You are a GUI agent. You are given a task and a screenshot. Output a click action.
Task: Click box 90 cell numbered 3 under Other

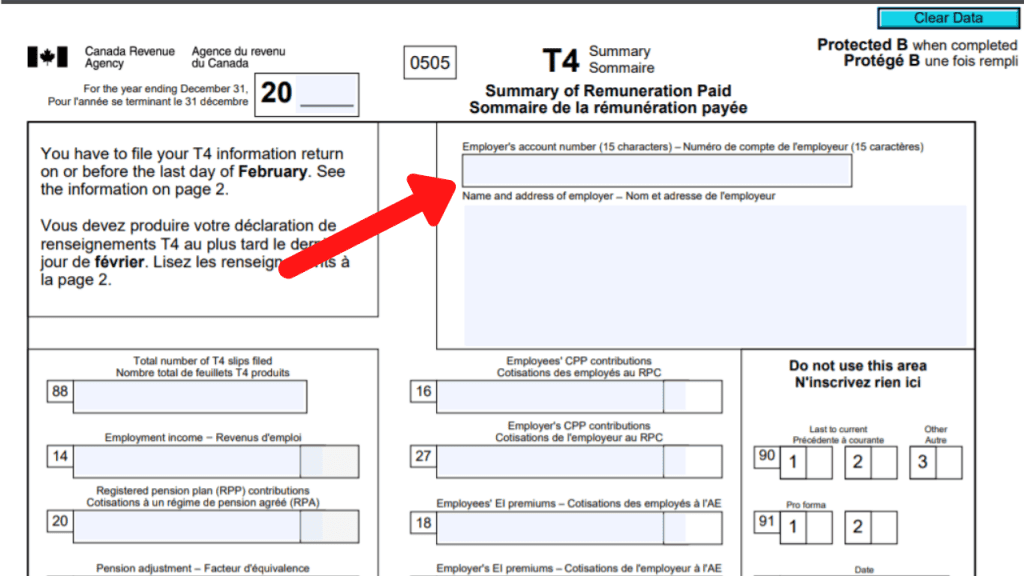pos(935,462)
